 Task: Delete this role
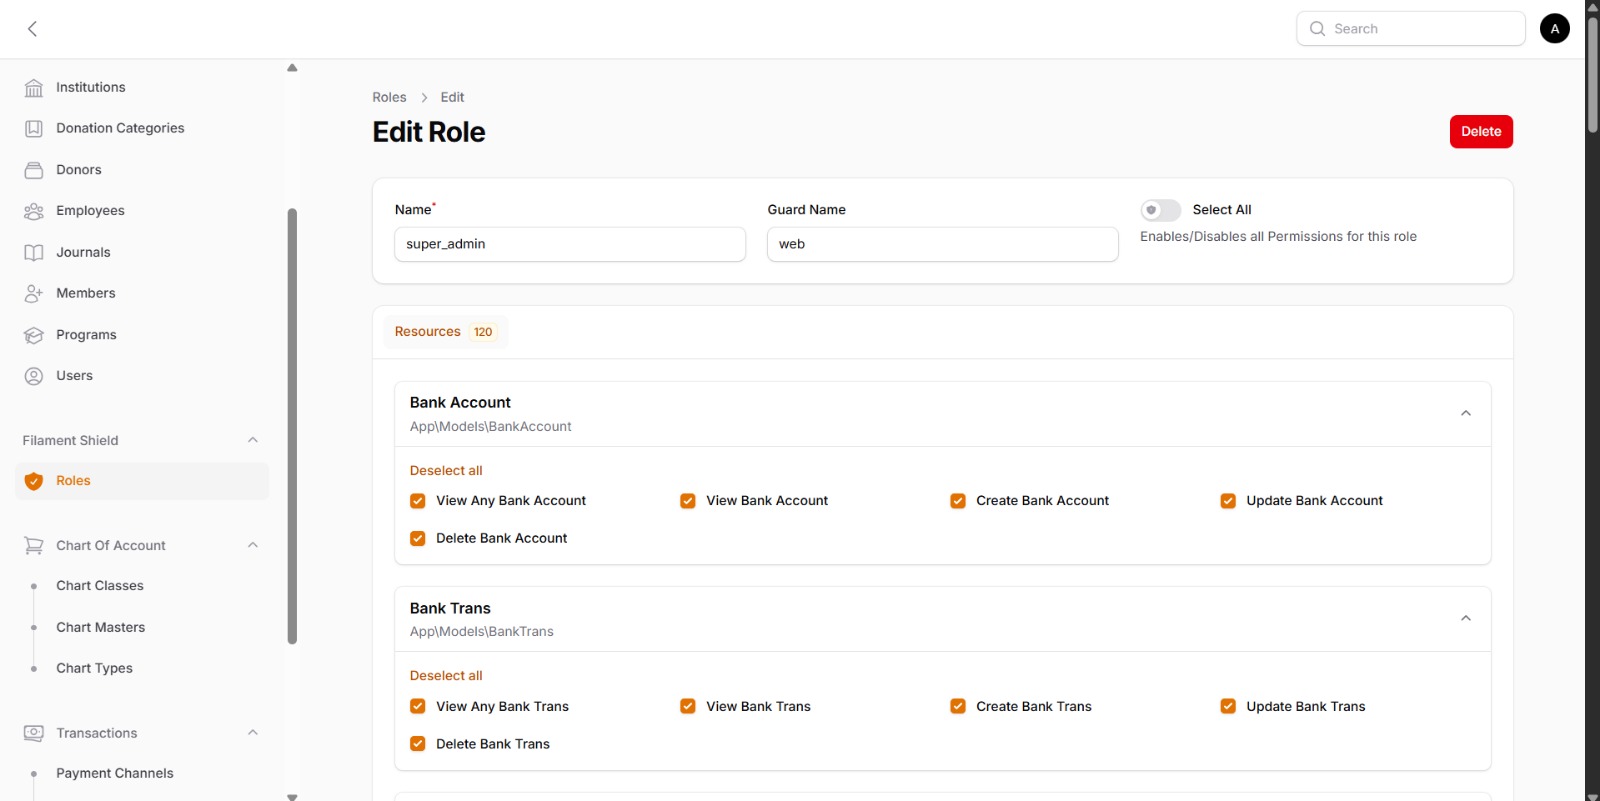pos(1481,132)
